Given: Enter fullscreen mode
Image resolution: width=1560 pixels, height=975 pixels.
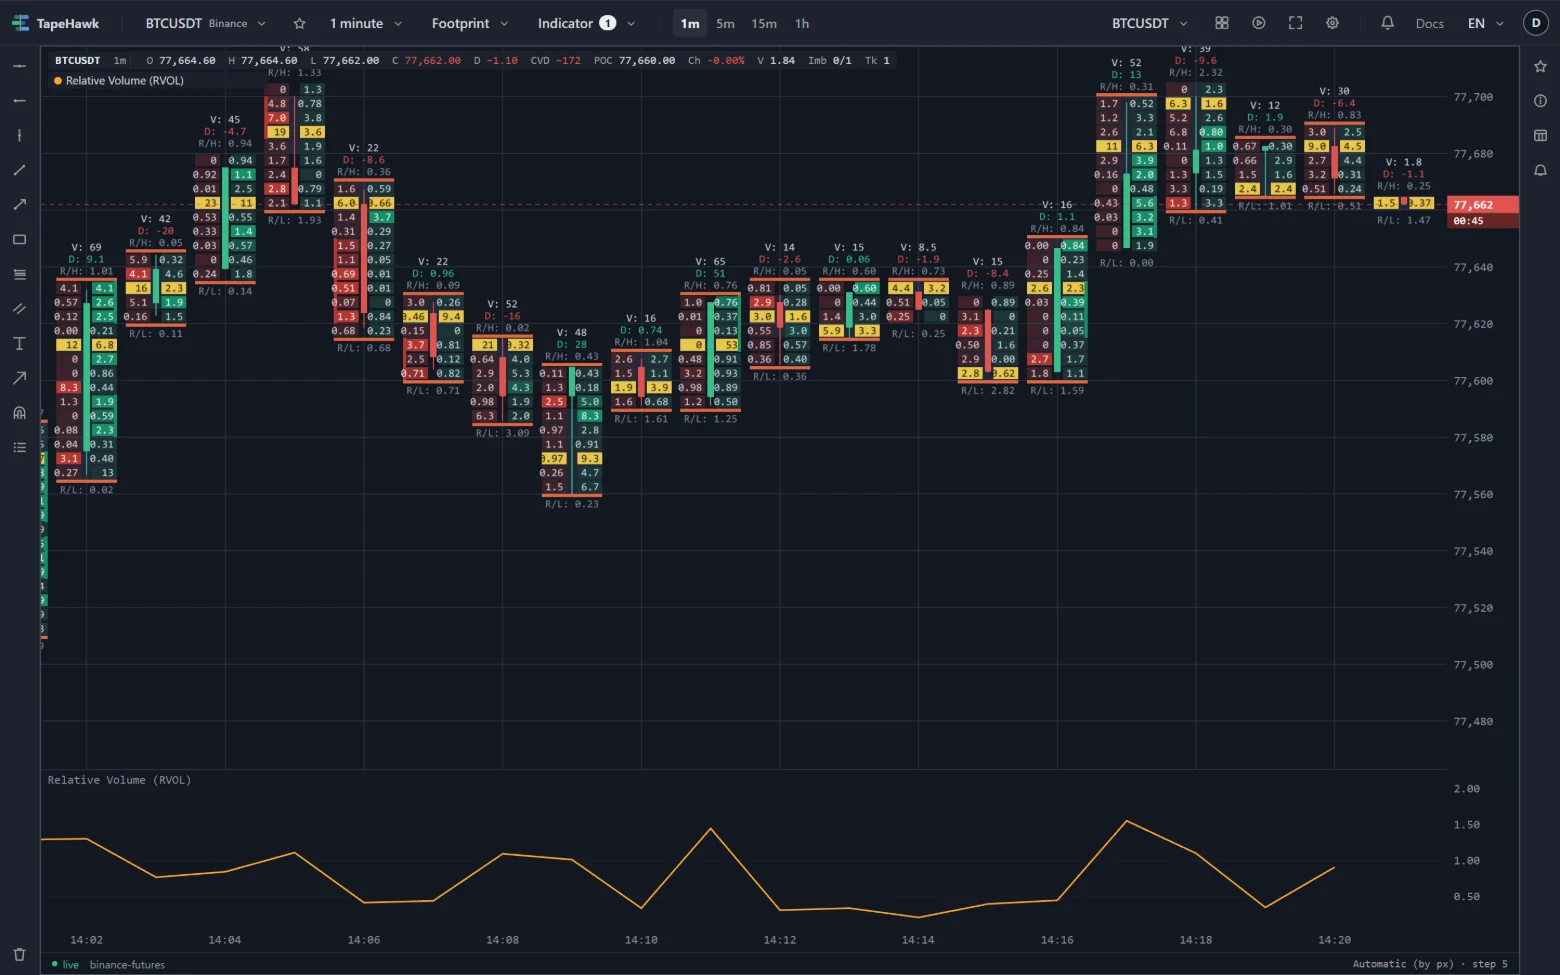Looking at the screenshot, I should [1296, 23].
